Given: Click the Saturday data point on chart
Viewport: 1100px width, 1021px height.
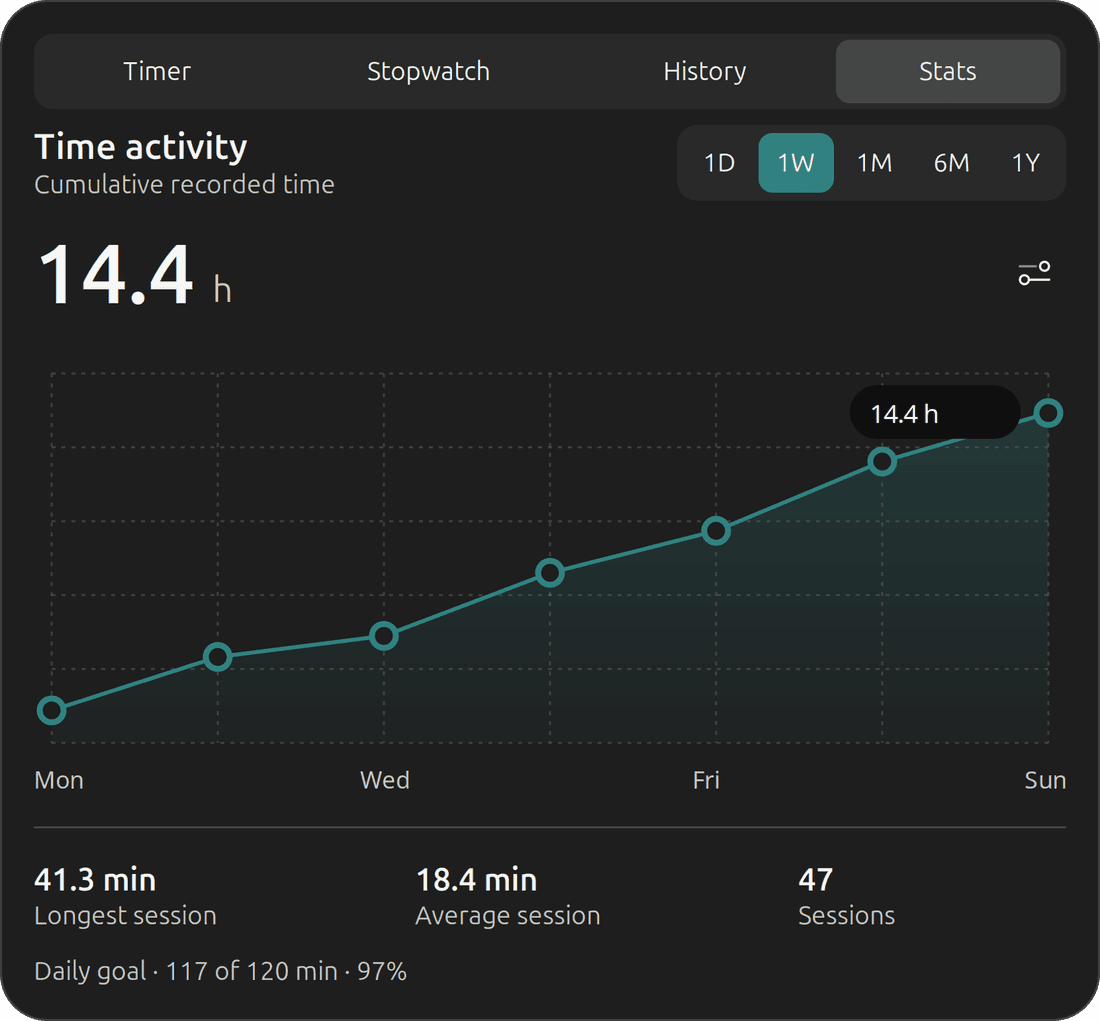Looking at the screenshot, I should [x=882, y=461].
